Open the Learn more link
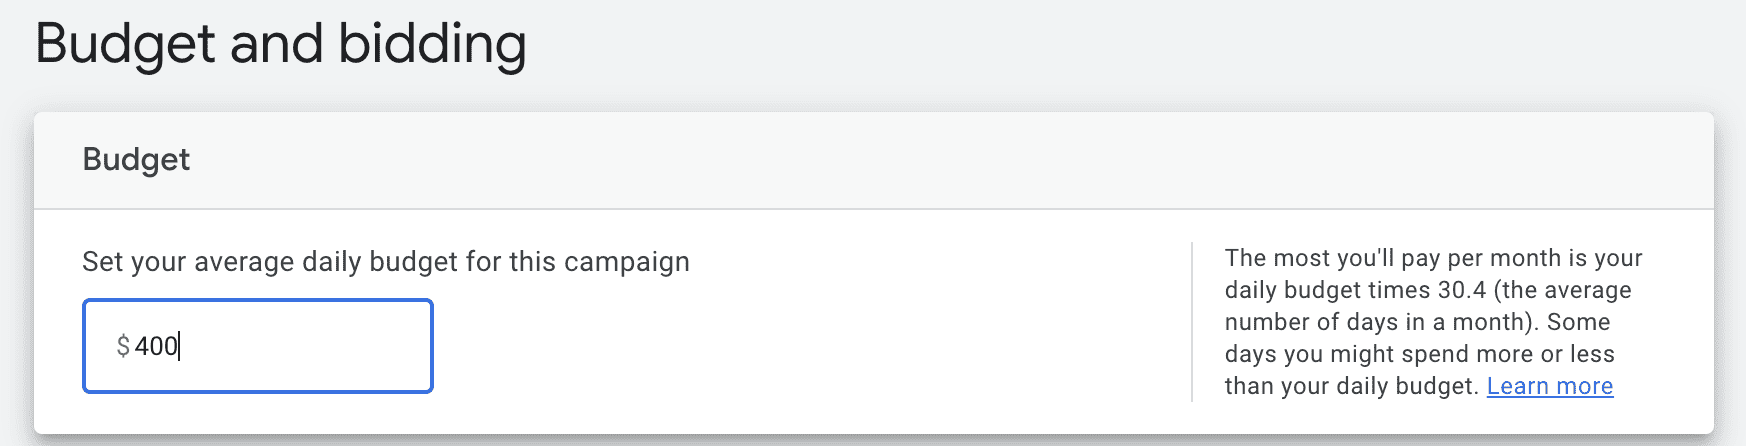Image resolution: width=1746 pixels, height=446 pixels. [1549, 386]
